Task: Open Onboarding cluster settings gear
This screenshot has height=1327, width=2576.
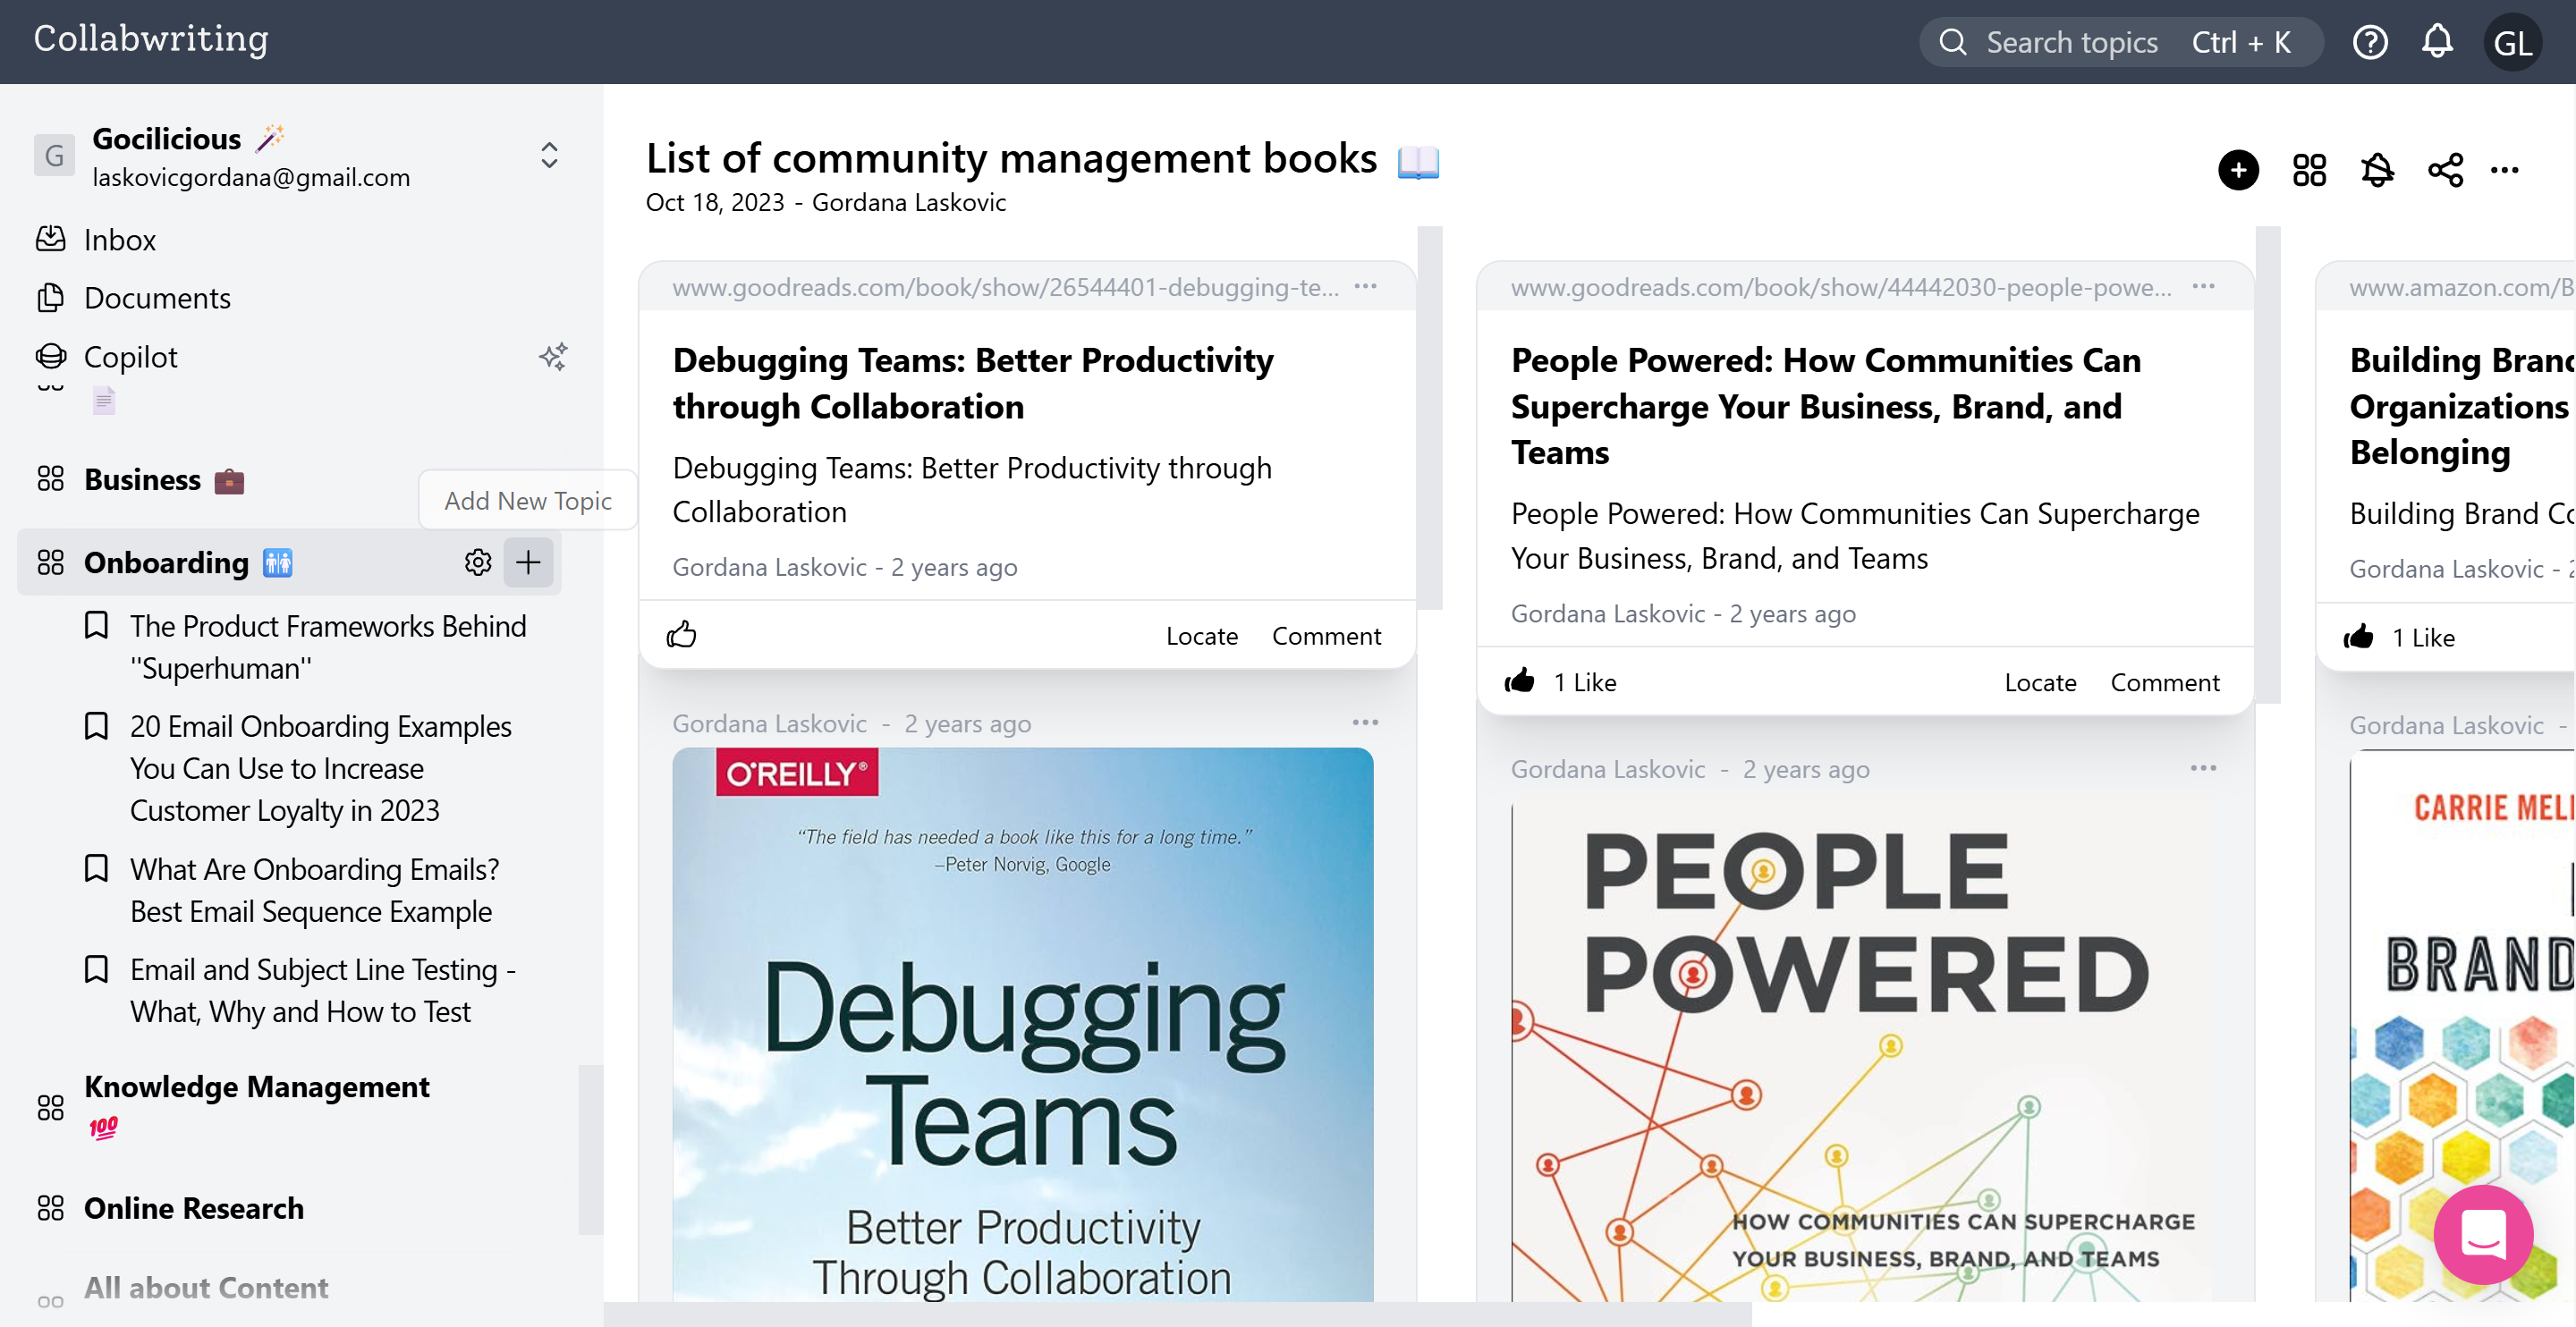Action: pos(478,562)
